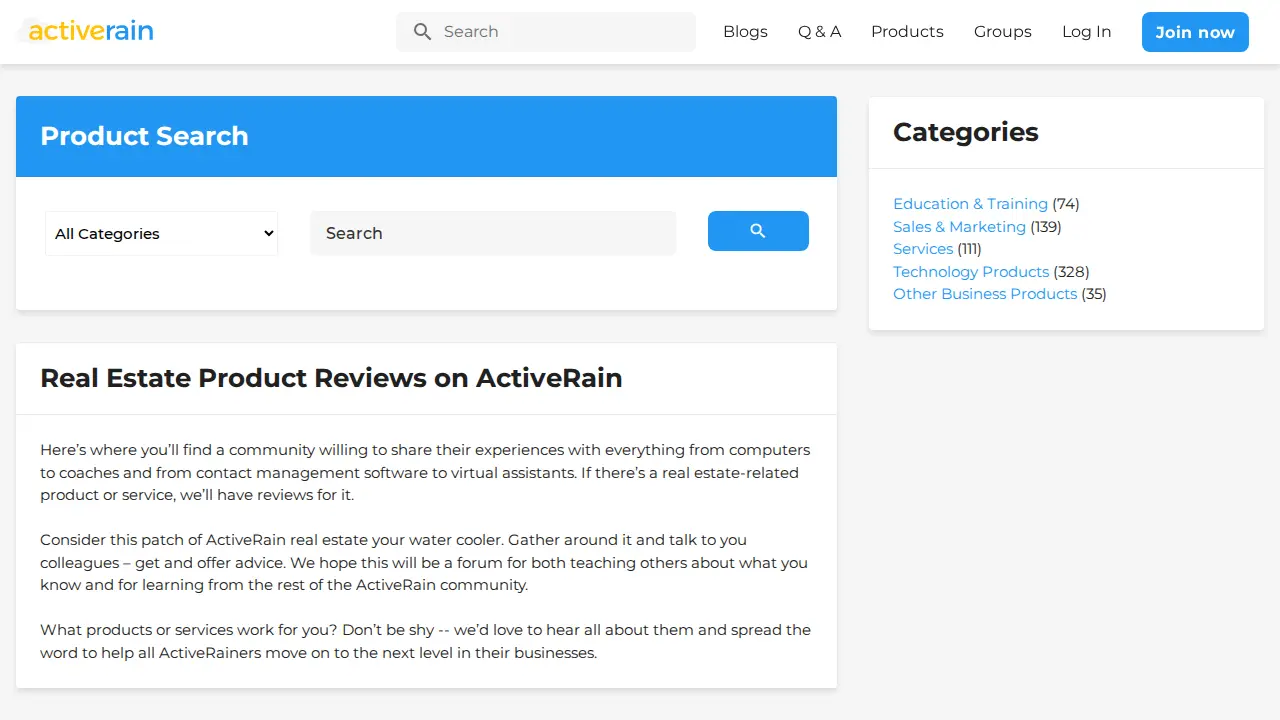Viewport: 1280px width, 720px height.
Task: Open the Sales & Marketing category
Action: coord(959,227)
